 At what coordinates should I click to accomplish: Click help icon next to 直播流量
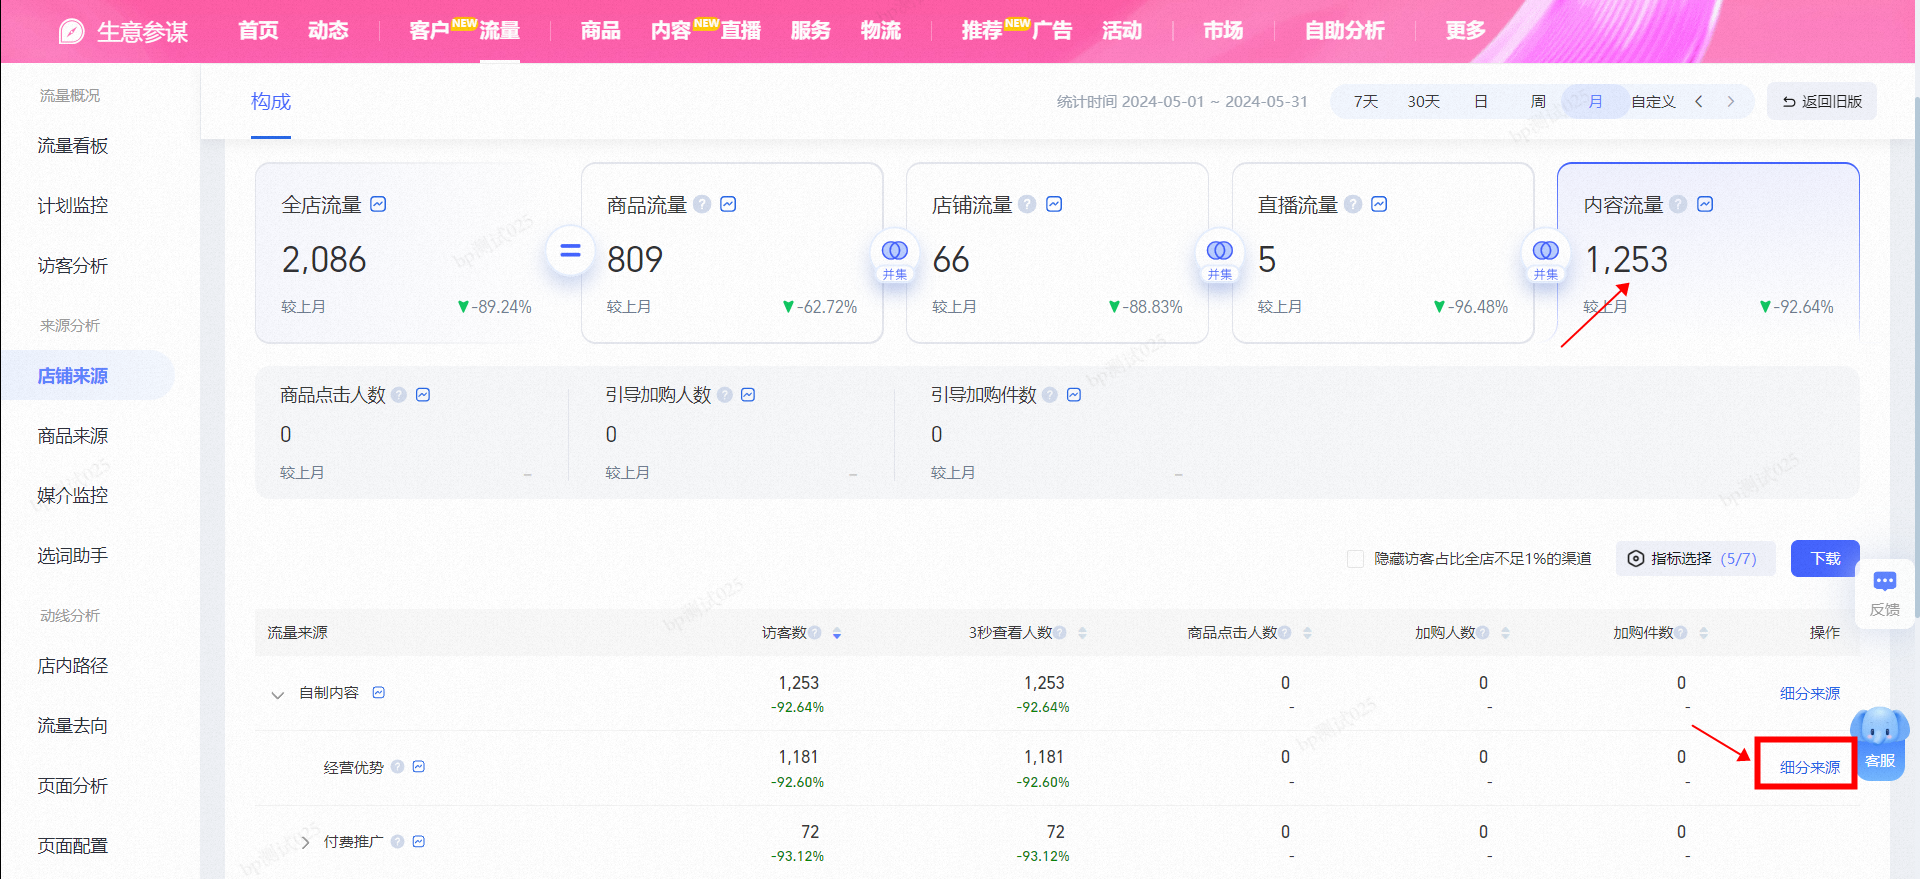[1353, 204]
